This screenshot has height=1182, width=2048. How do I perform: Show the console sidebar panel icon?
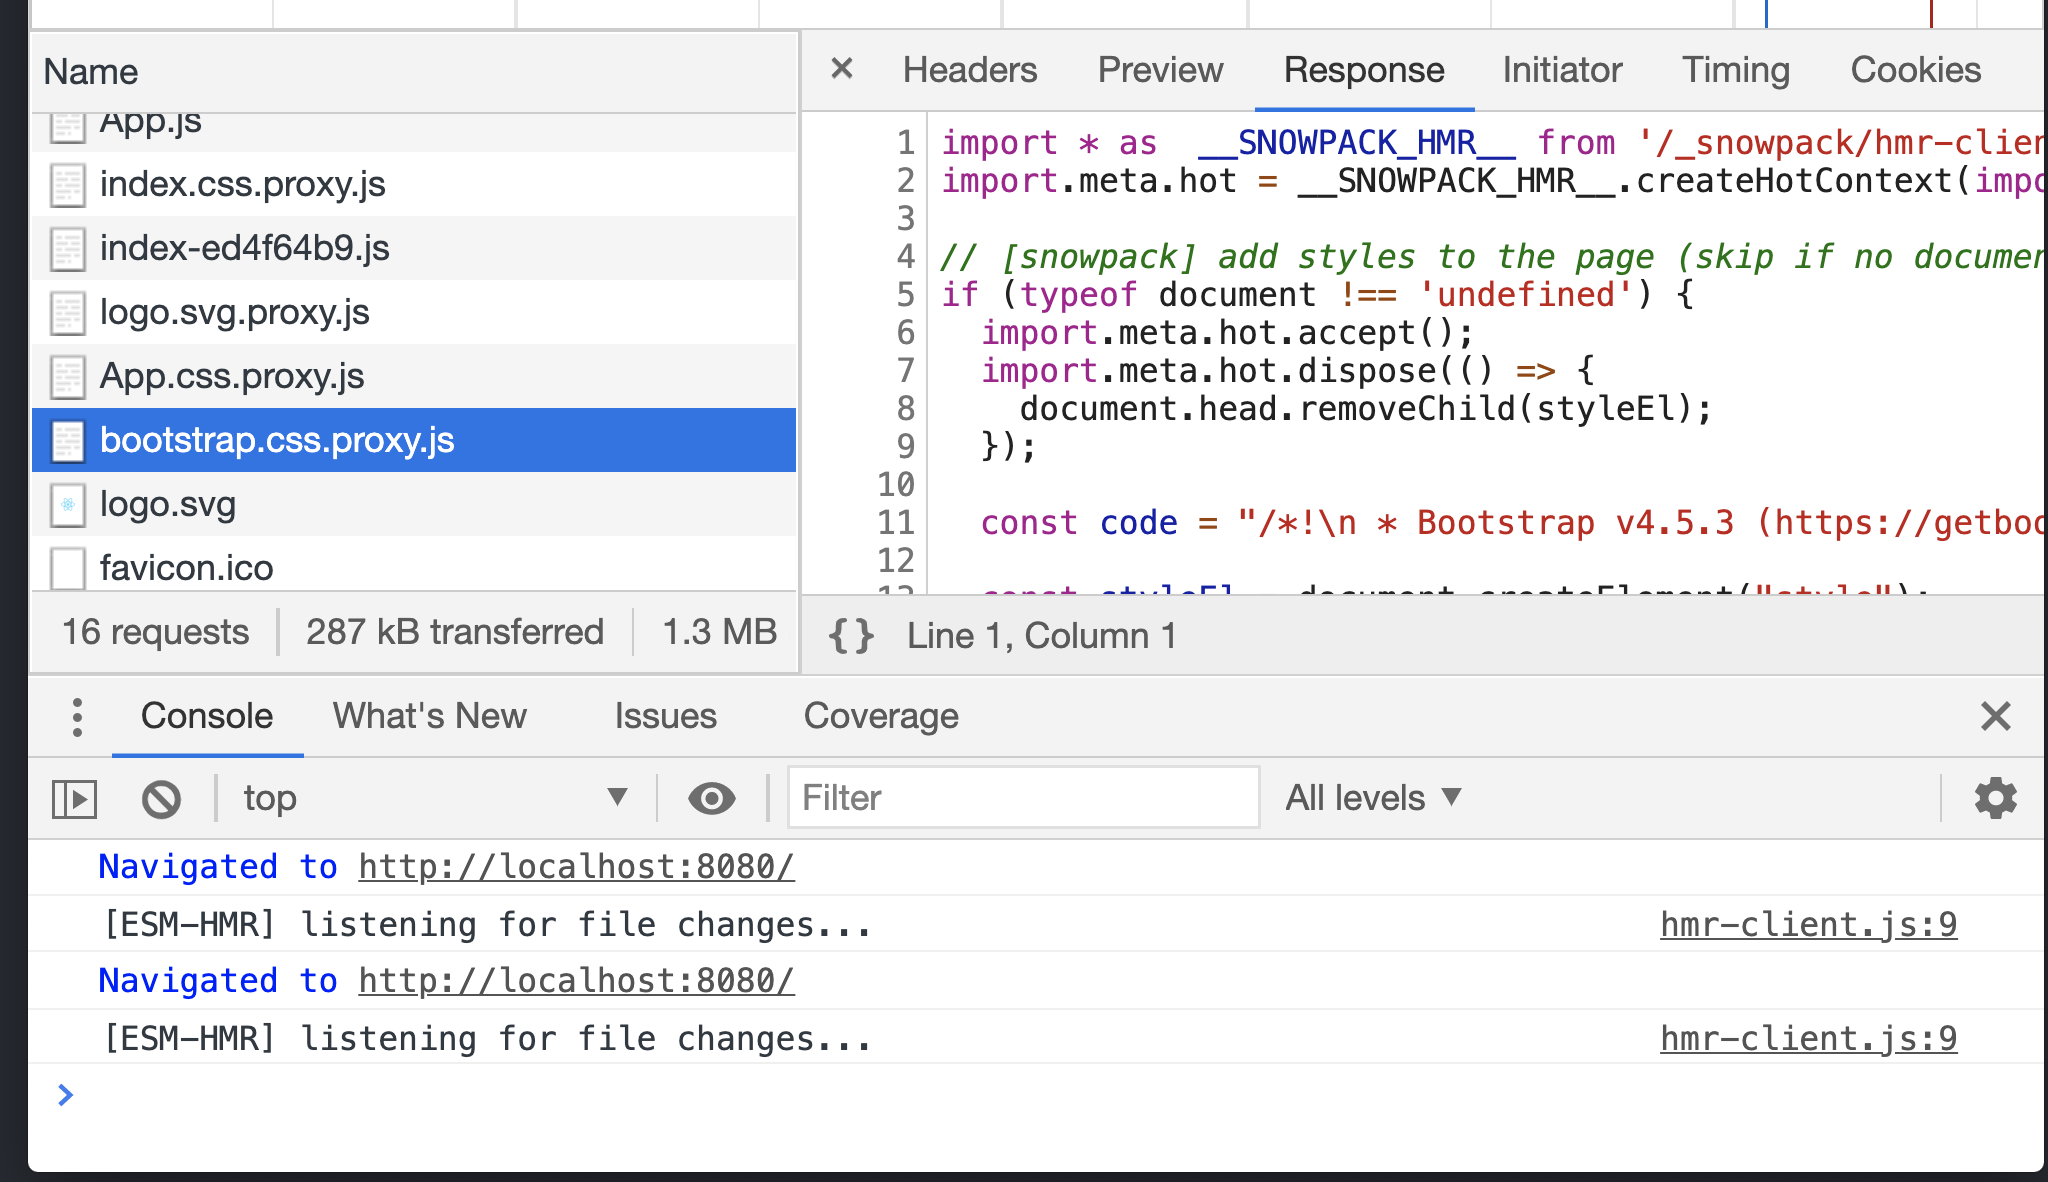point(72,798)
